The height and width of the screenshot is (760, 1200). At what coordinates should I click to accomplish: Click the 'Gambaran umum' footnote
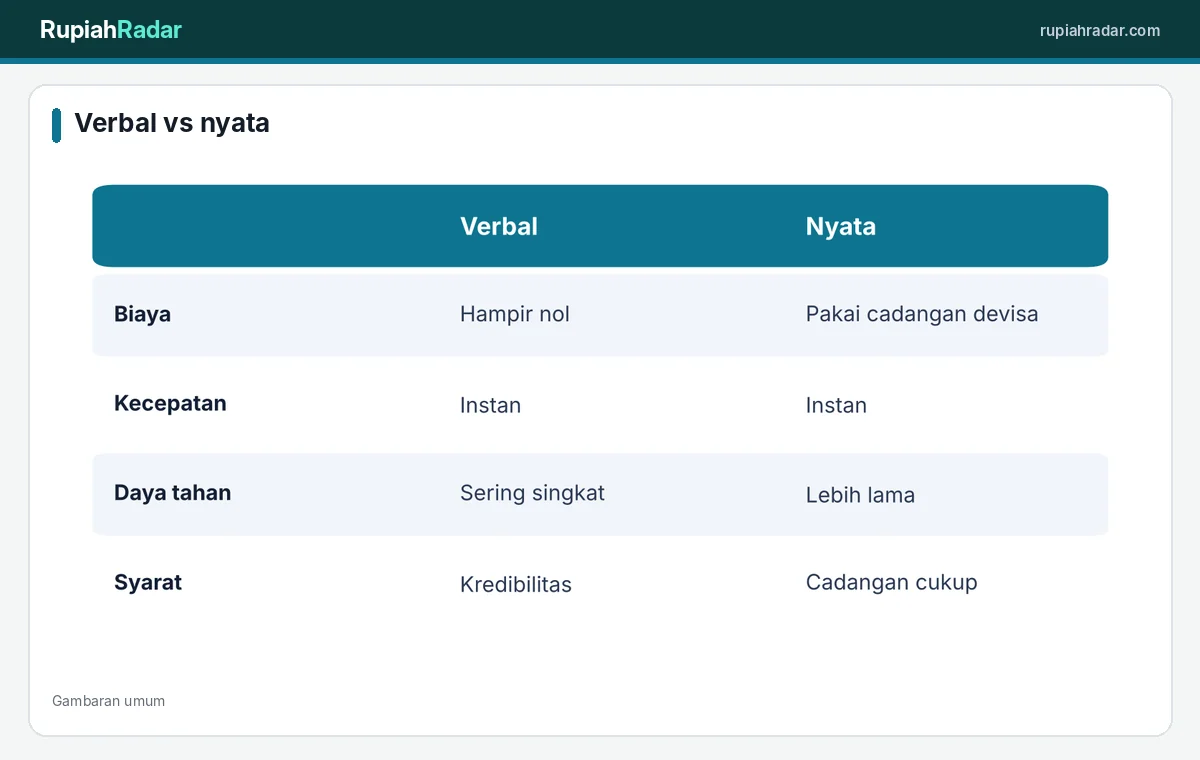(108, 701)
